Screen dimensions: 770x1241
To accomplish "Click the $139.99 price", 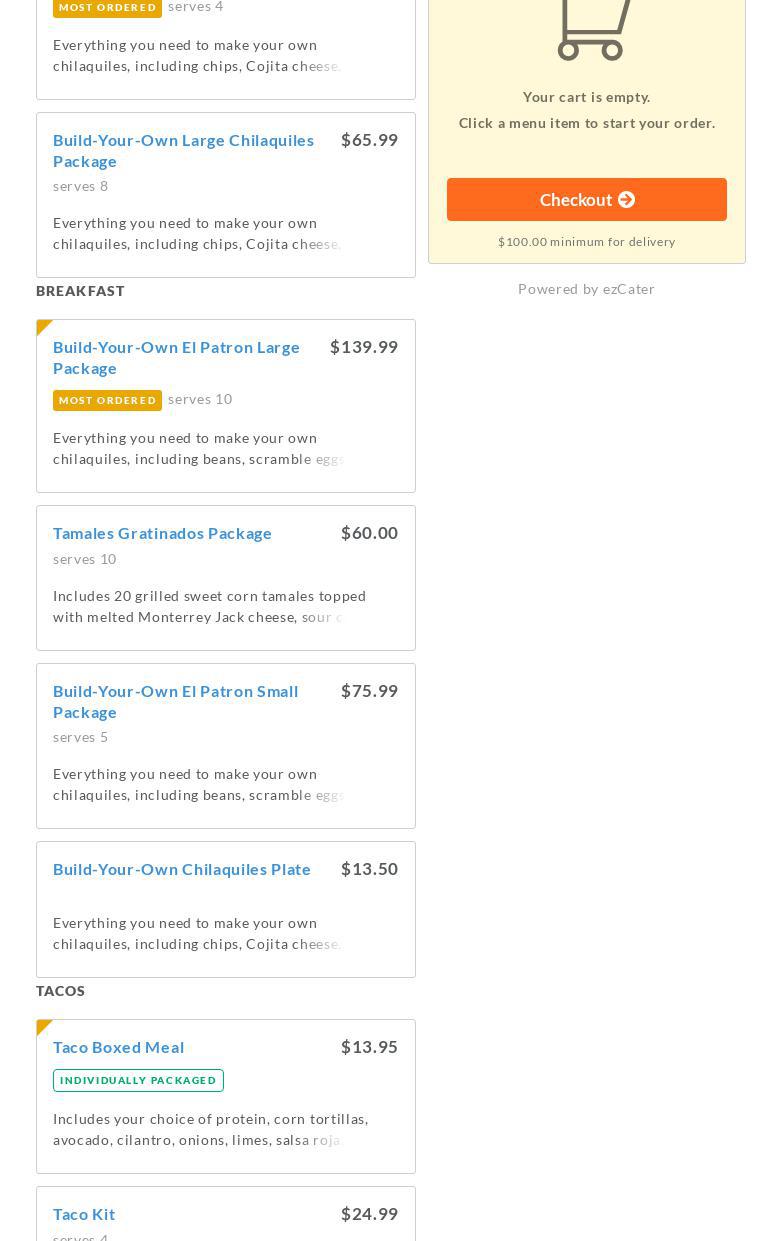I will click(364, 347).
